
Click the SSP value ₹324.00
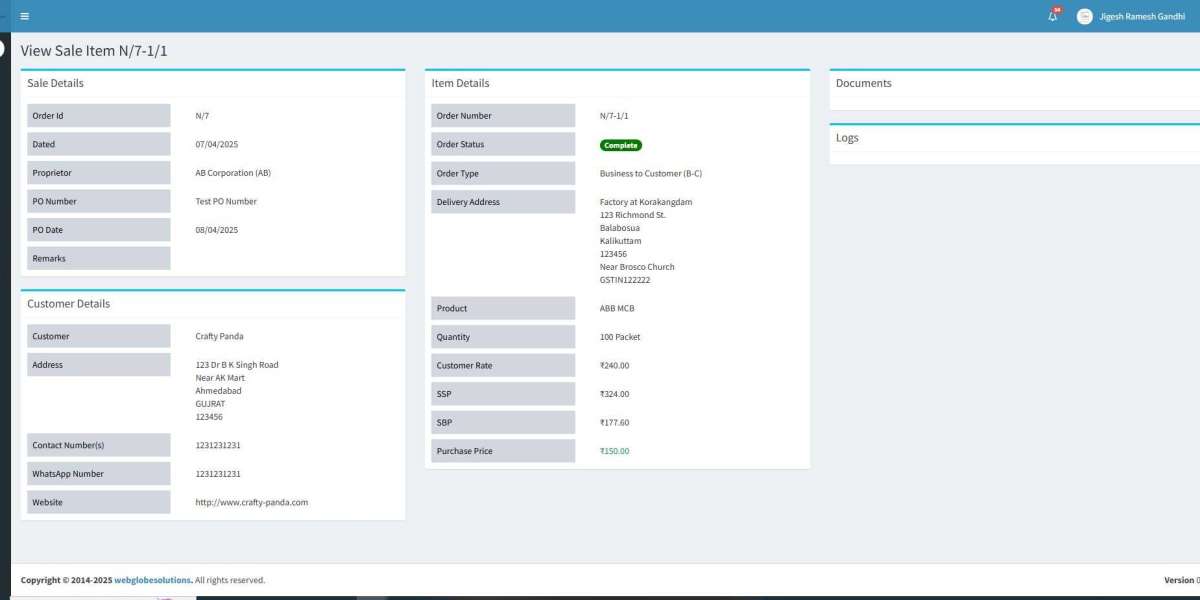pyautogui.click(x=614, y=394)
